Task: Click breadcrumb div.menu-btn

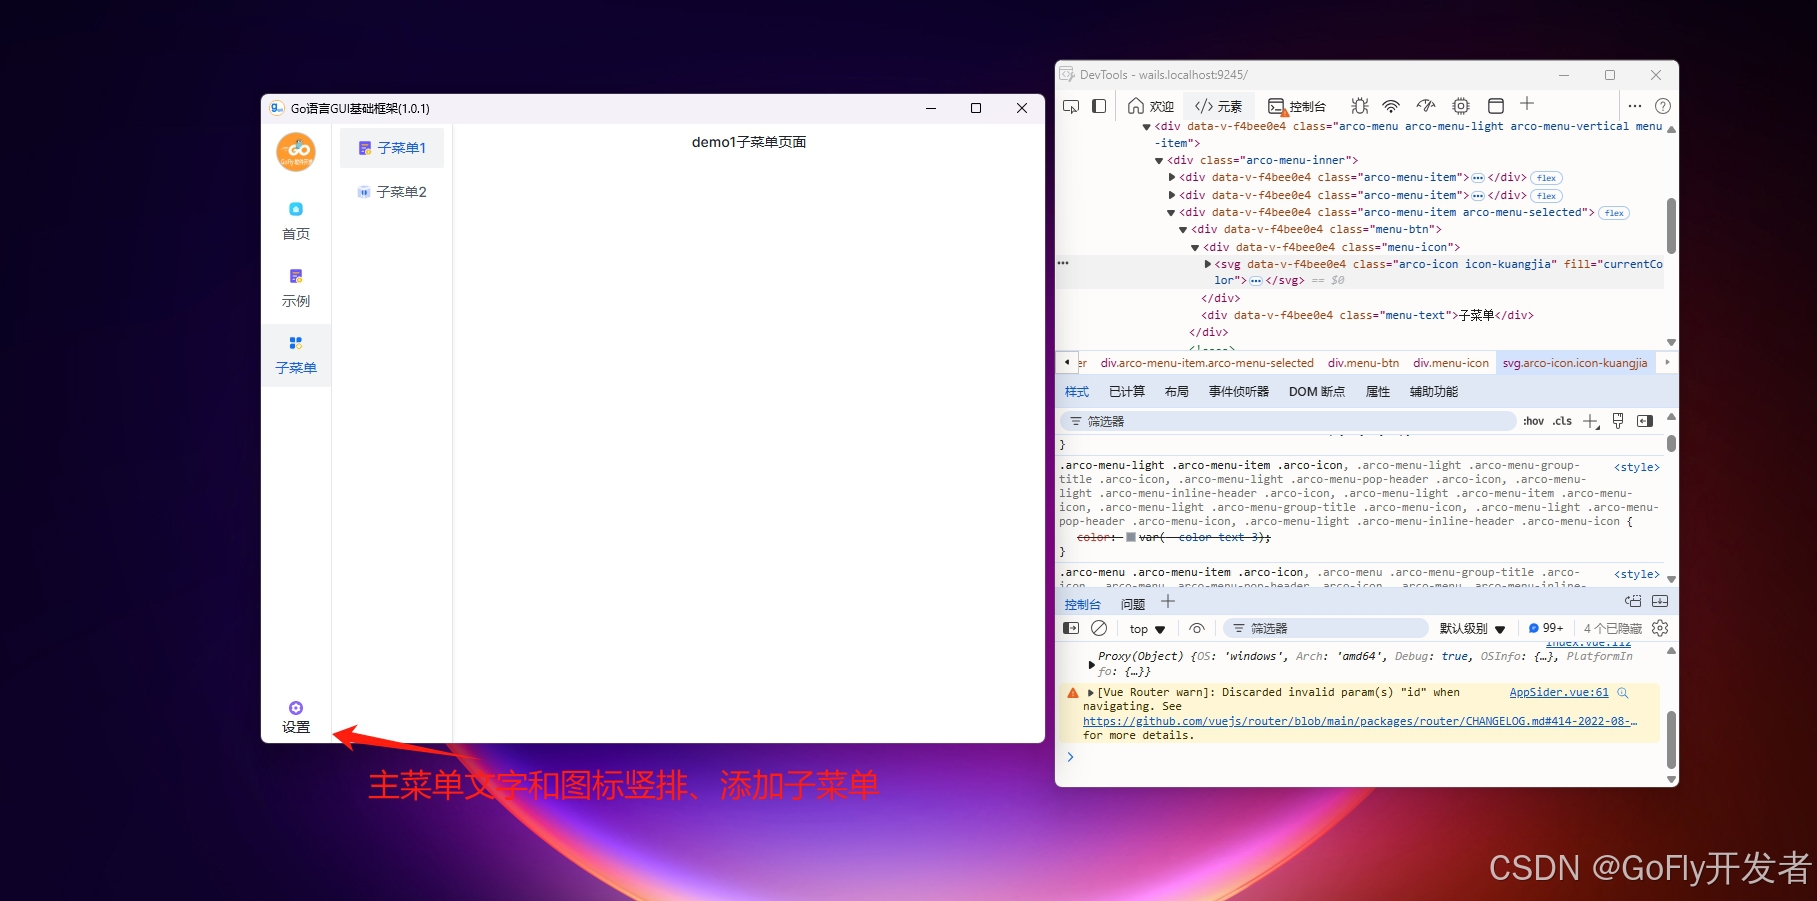Action: click(x=1363, y=363)
